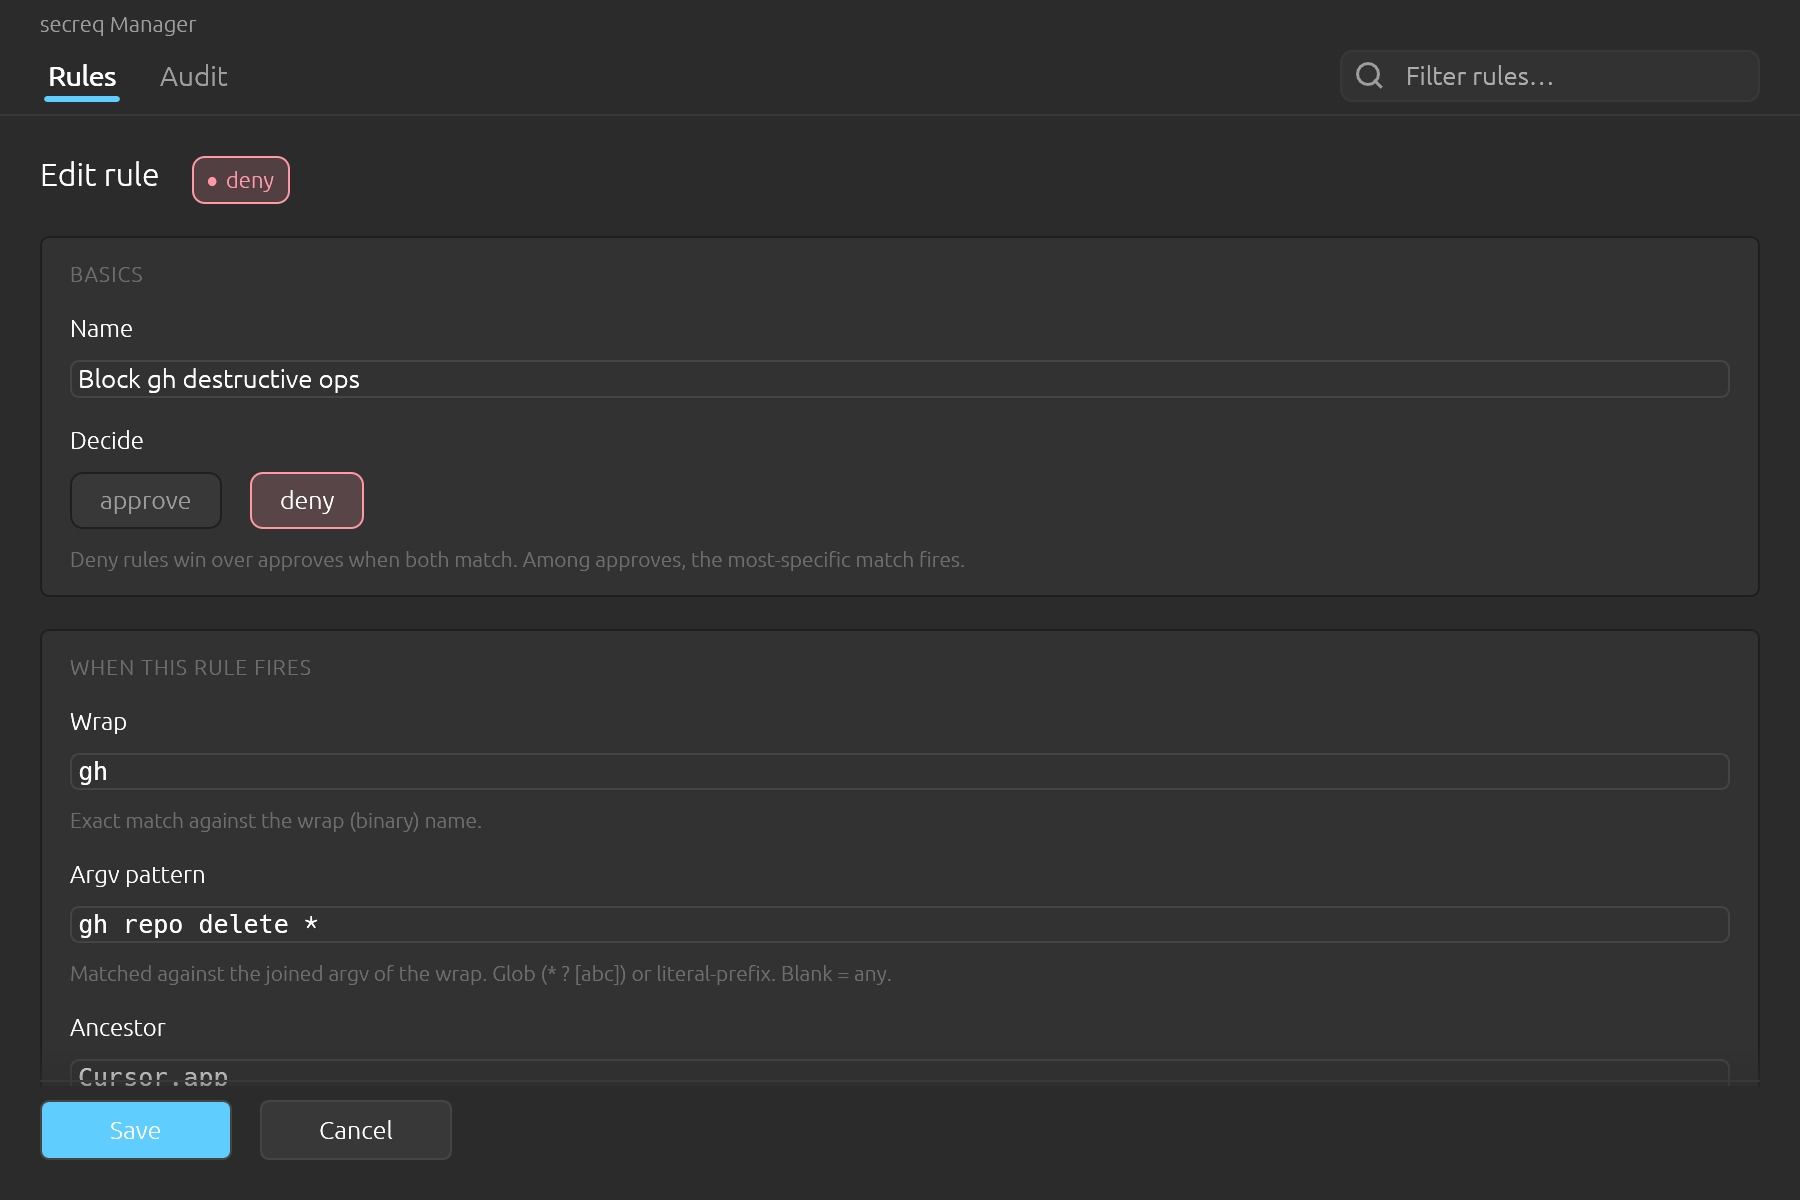Click the Ancestor field showing Cursor.app
This screenshot has width=1800, height=1200.
[x=899, y=1071]
